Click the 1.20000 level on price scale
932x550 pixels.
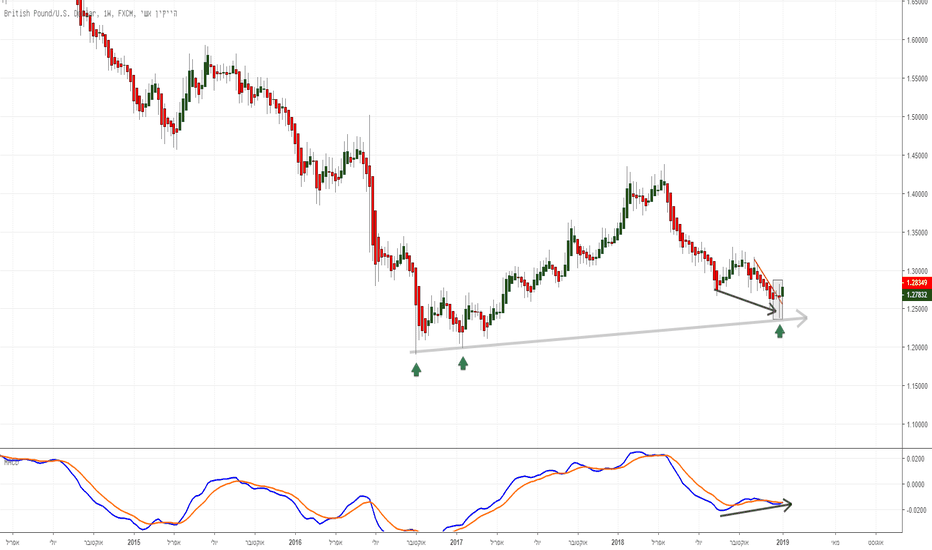coord(917,347)
